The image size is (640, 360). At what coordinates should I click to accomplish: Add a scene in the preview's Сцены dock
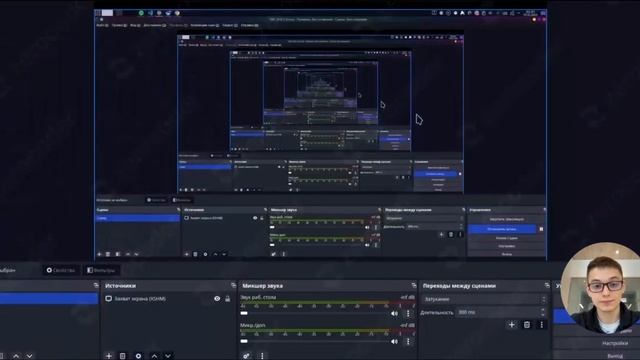pyautogui.click(x=99, y=254)
